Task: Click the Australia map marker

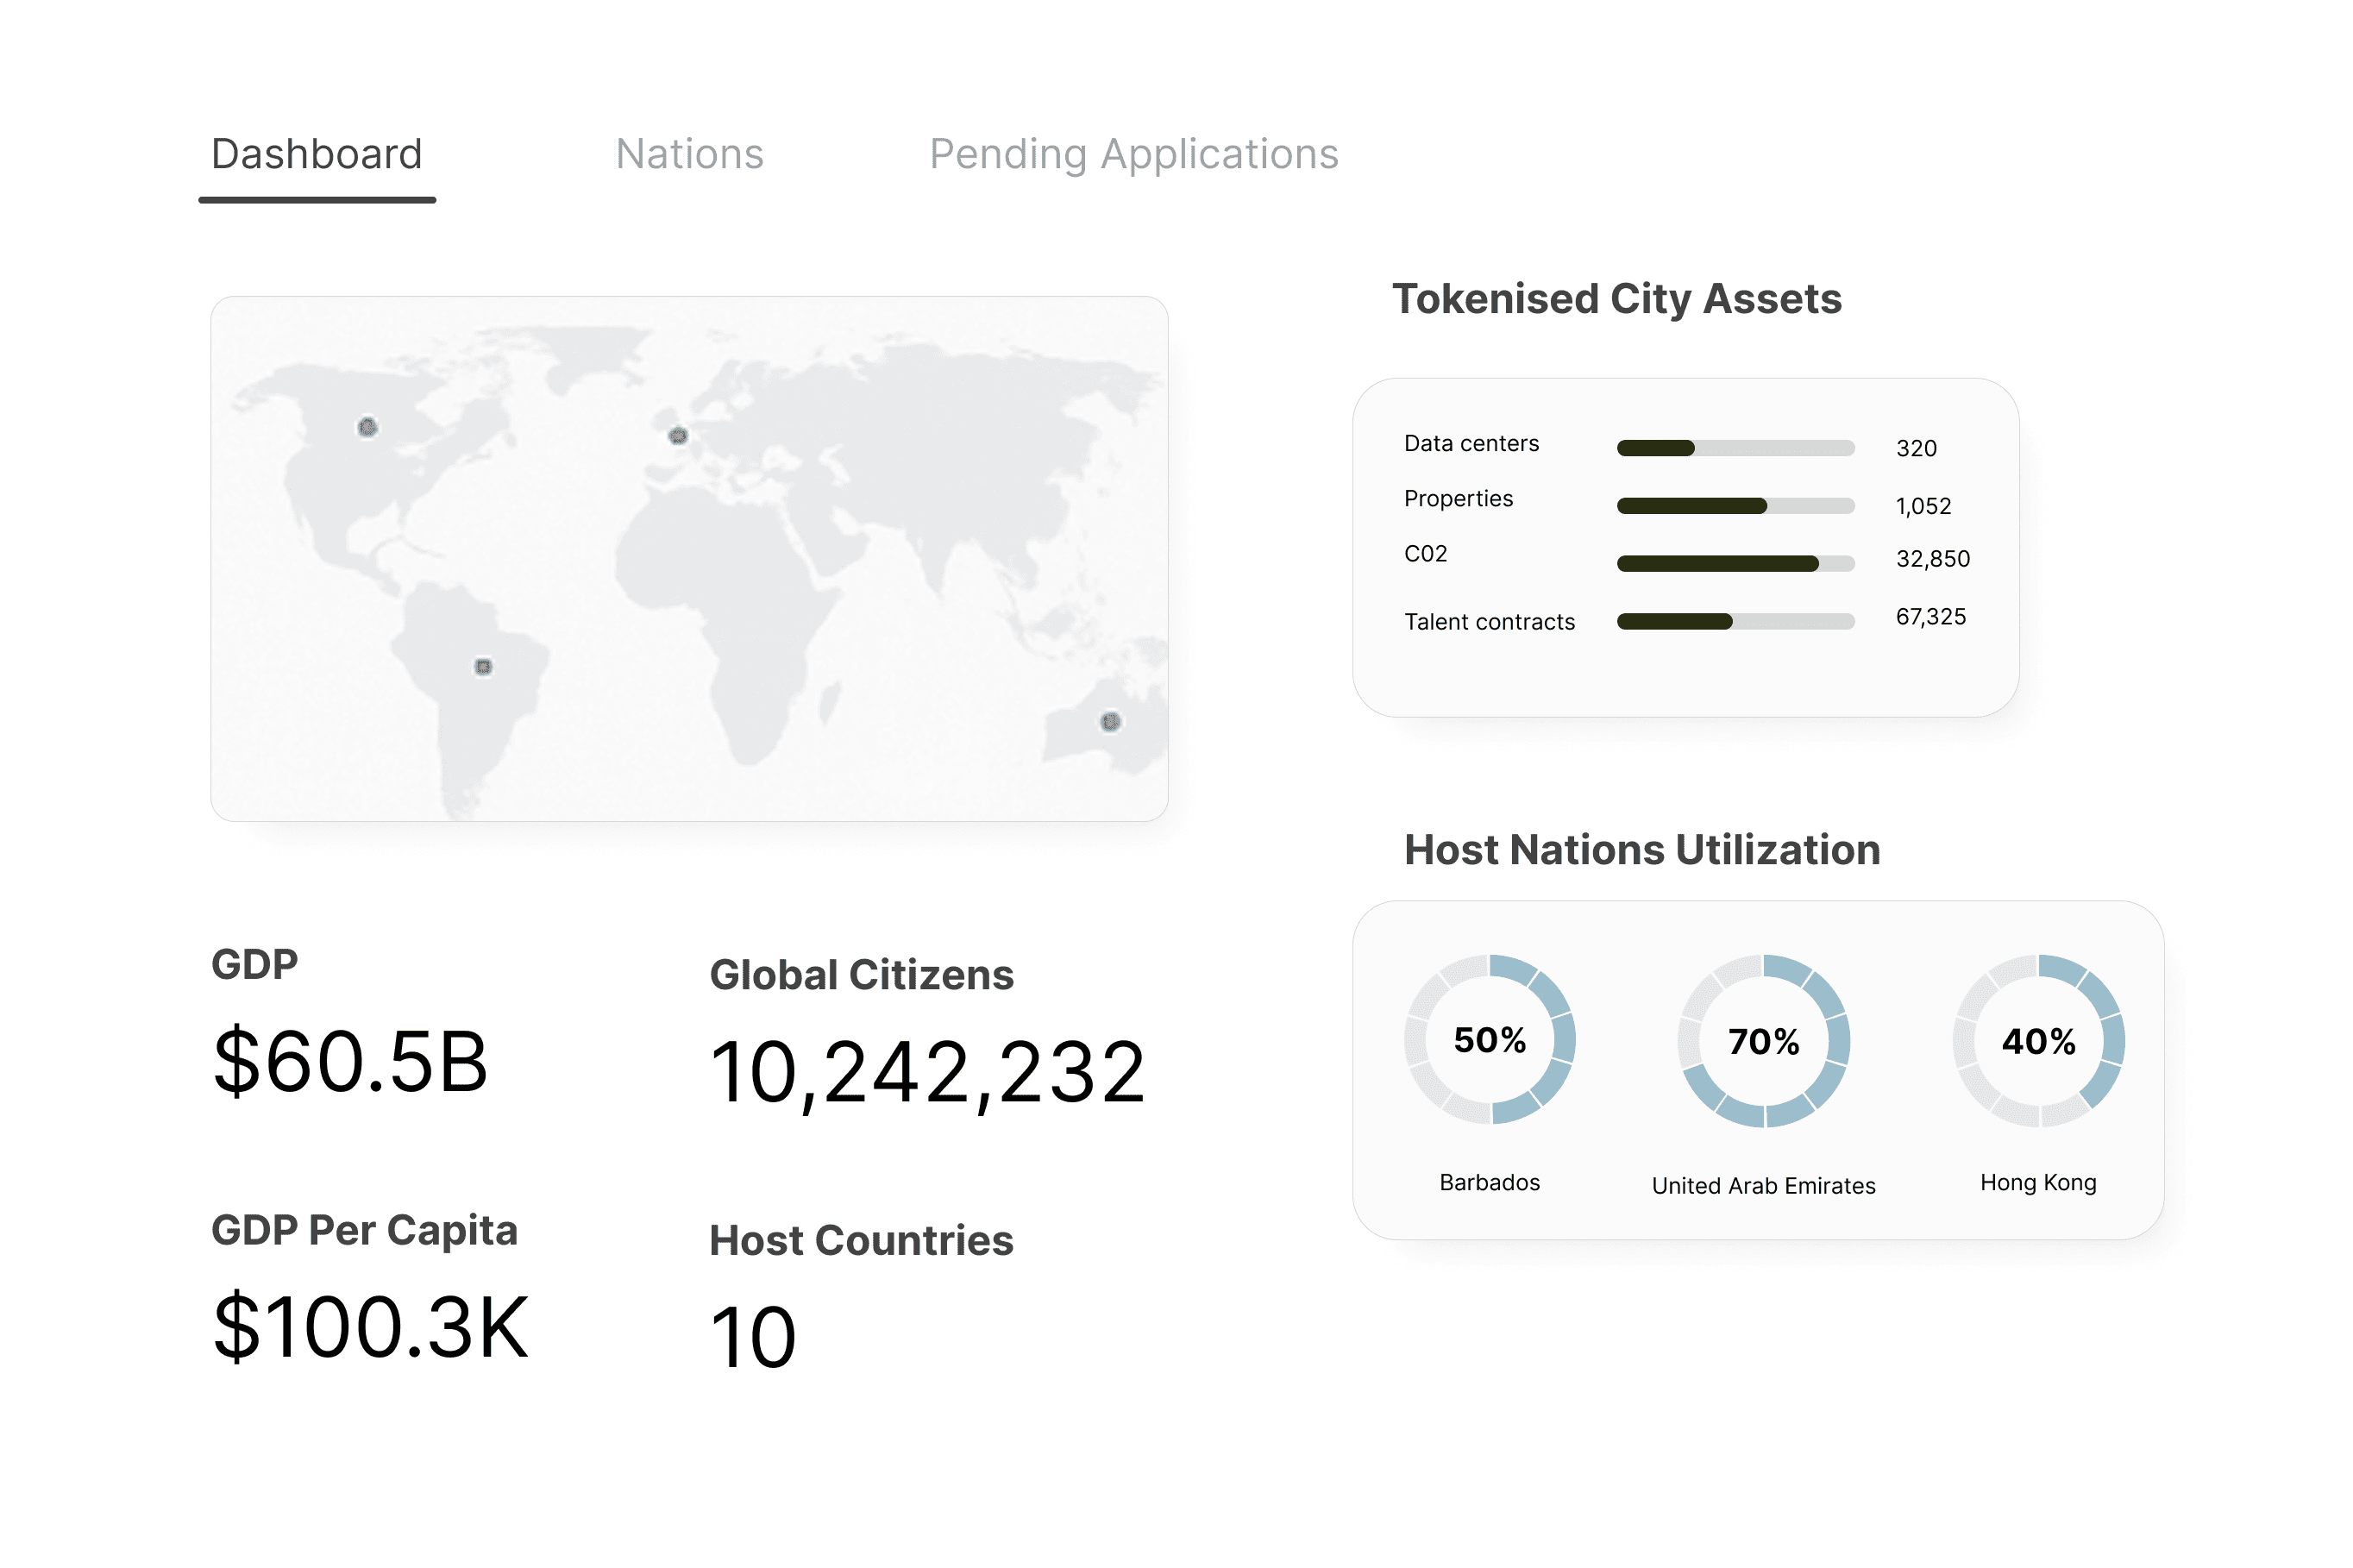Action: [1109, 721]
